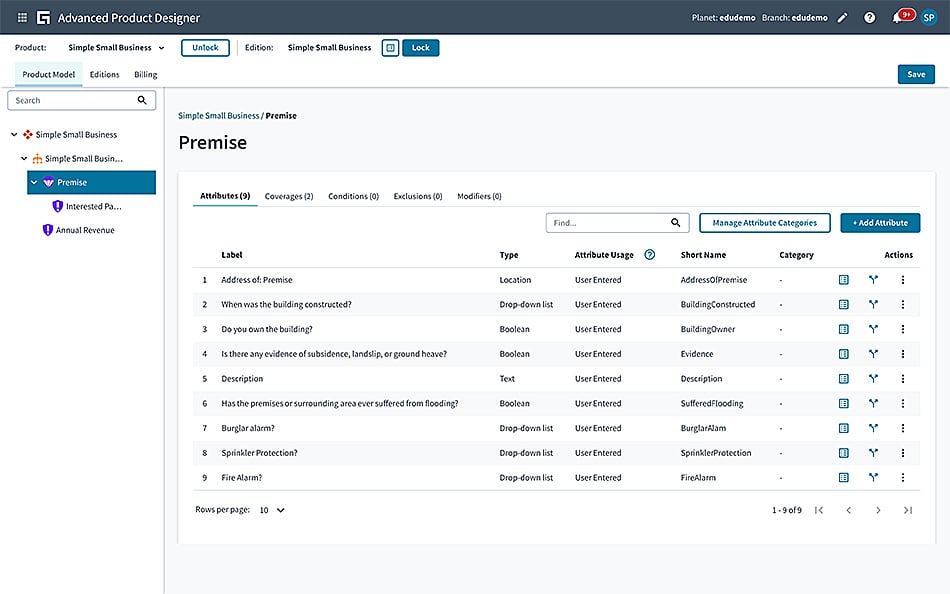Open the help question mark icon
The width and height of the screenshot is (950, 594).
pyautogui.click(x=870, y=18)
